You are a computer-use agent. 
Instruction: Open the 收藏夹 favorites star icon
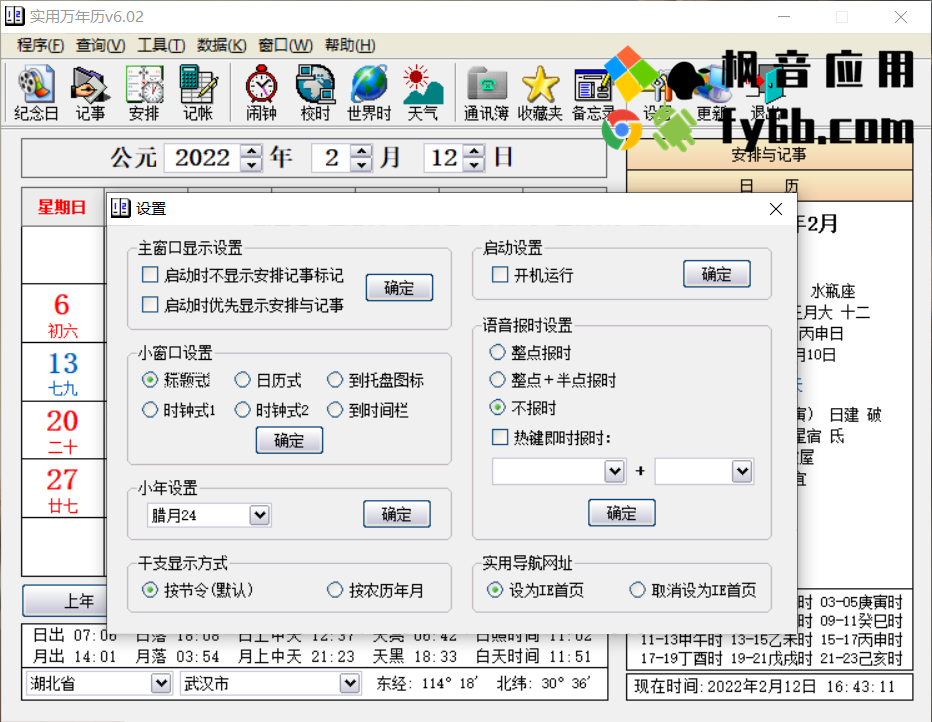[540, 93]
